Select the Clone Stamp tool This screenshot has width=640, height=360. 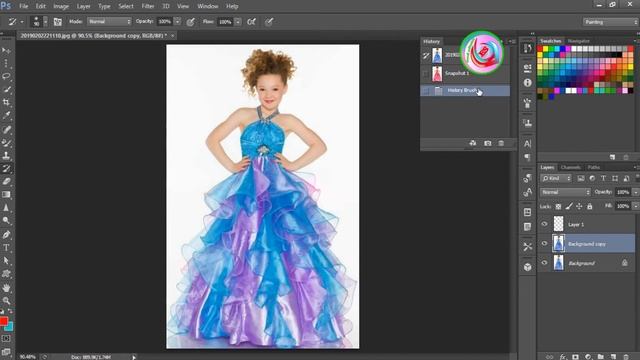(6, 156)
